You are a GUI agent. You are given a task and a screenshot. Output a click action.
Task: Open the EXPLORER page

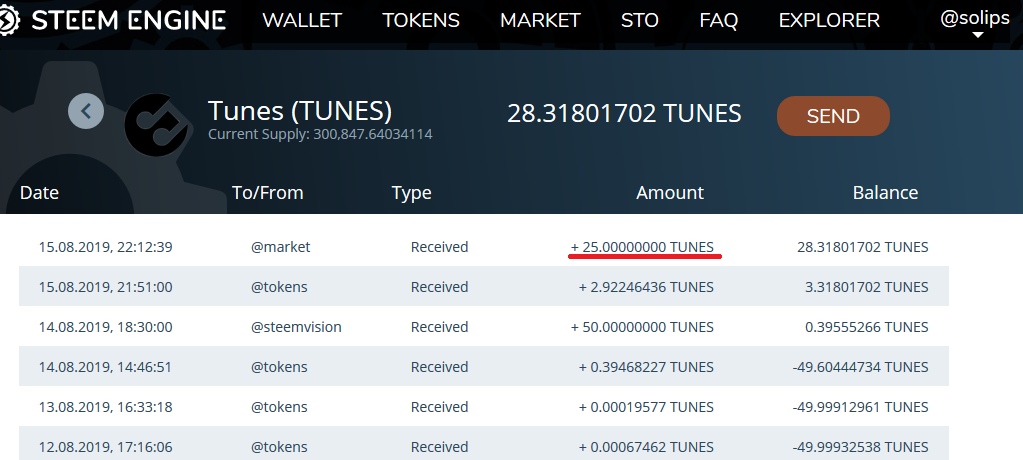[x=829, y=20]
